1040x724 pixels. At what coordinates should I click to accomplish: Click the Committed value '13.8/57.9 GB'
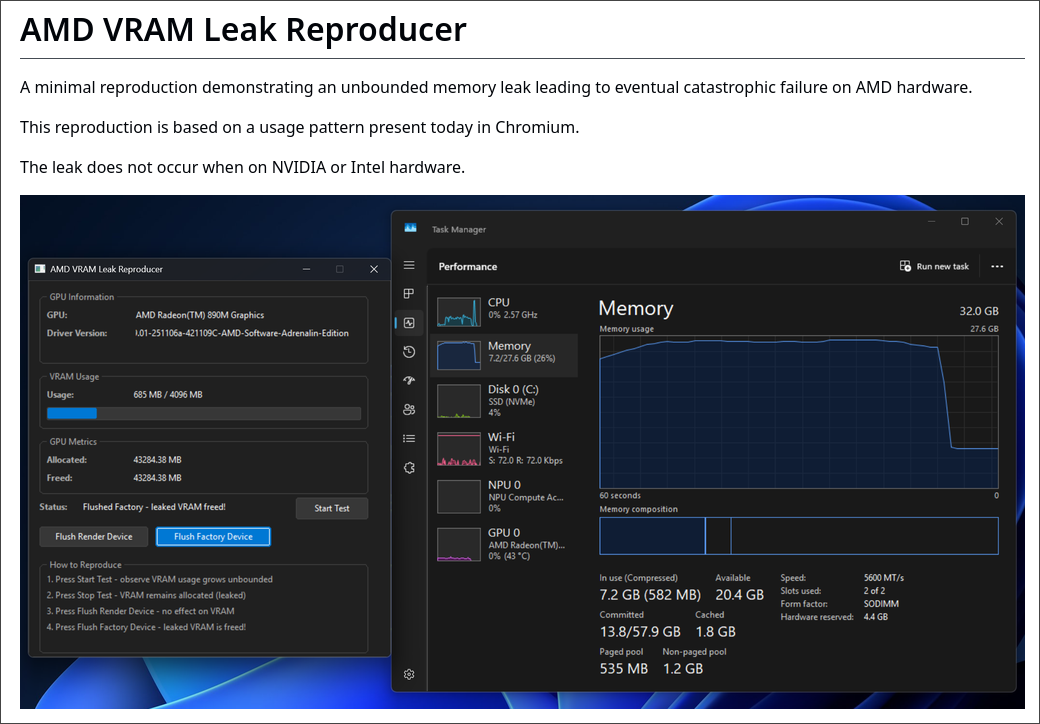pyautogui.click(x=640, y=632)
